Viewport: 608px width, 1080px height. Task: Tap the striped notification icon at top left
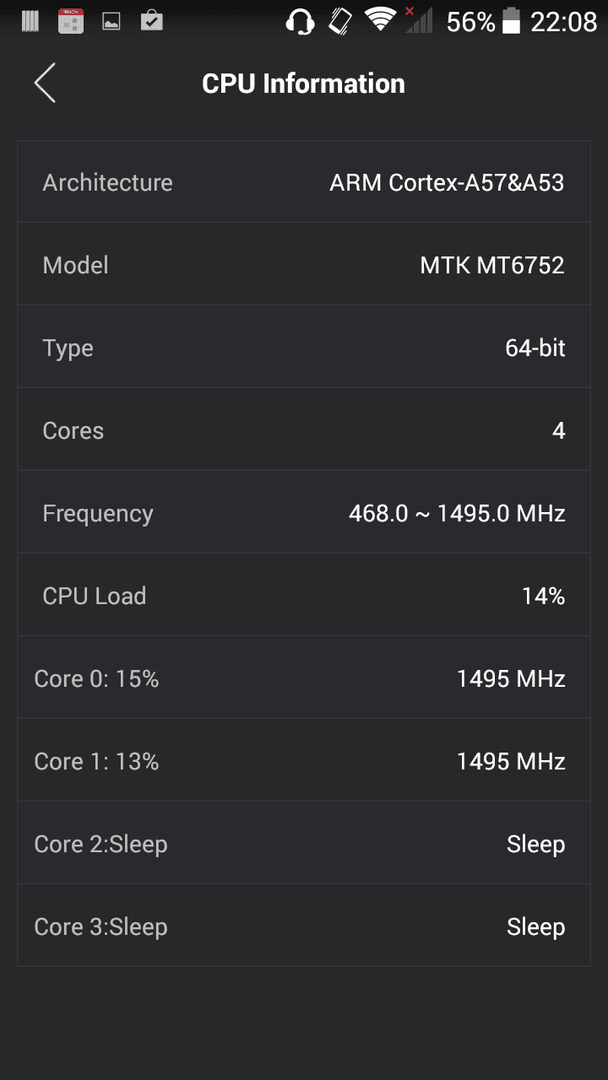30,21
